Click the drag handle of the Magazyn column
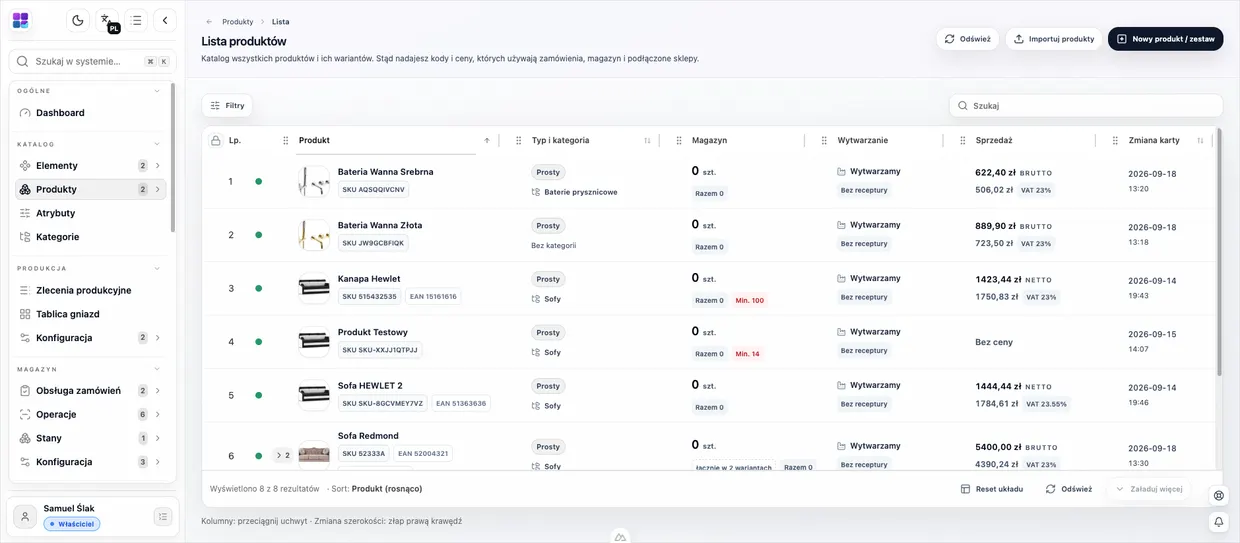1240x543 pixels. click(679, 141)
